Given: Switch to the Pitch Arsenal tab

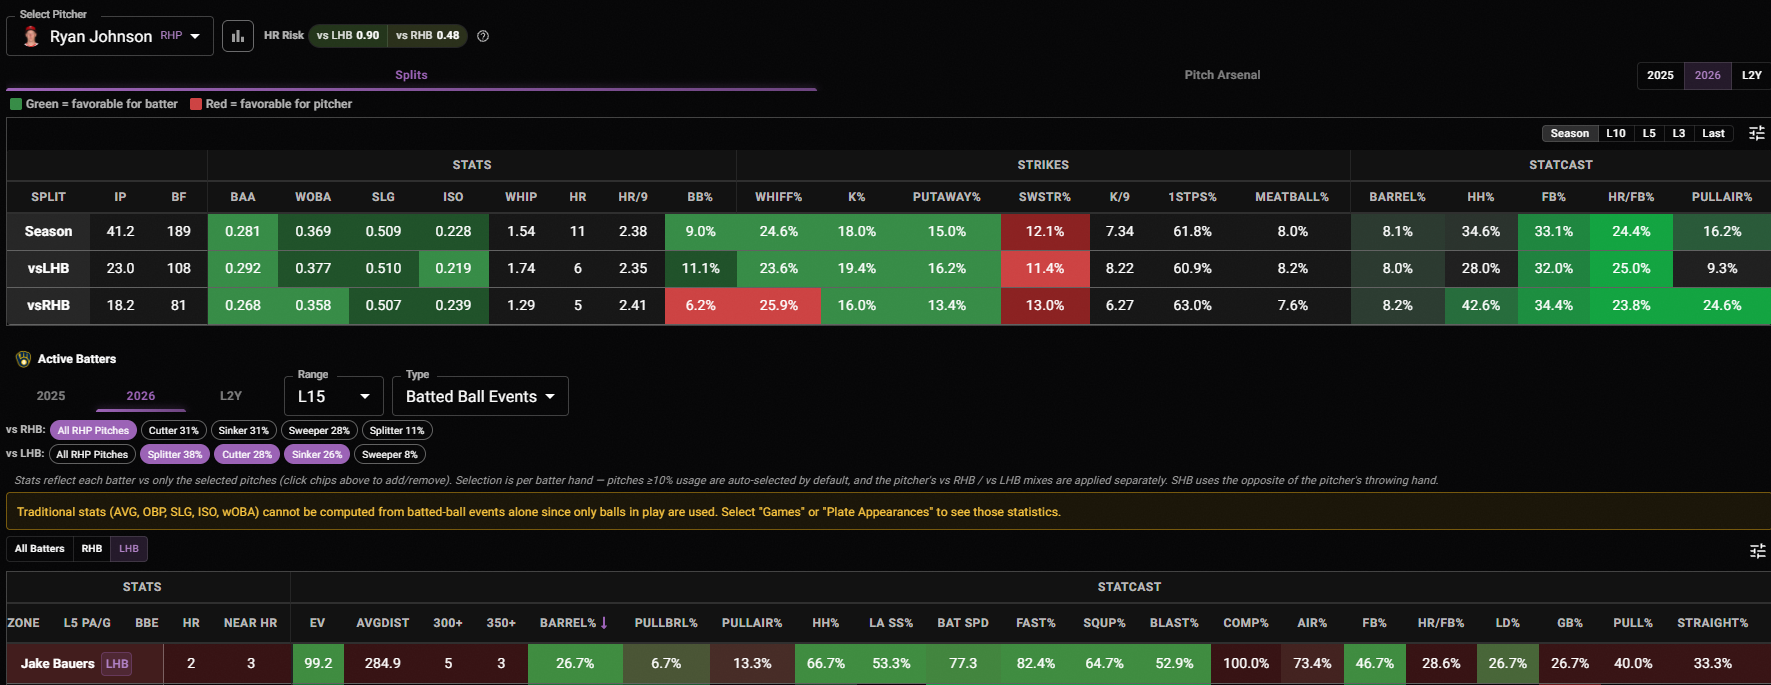Looking at the screenshot, I should [1222, 75].
